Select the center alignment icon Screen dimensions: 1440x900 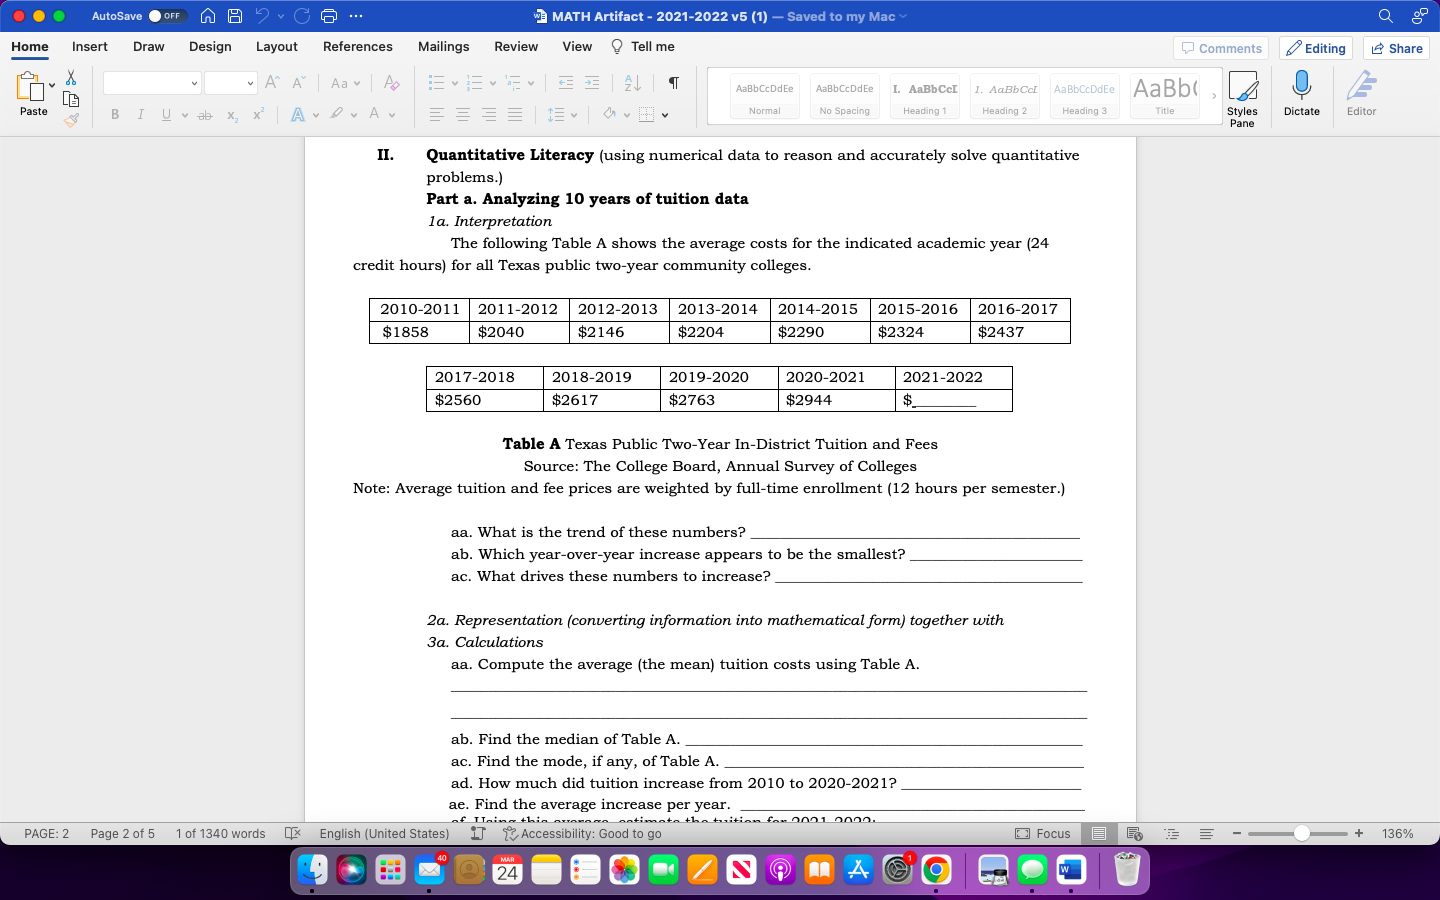pyautogui.click(x=462, y=114)
